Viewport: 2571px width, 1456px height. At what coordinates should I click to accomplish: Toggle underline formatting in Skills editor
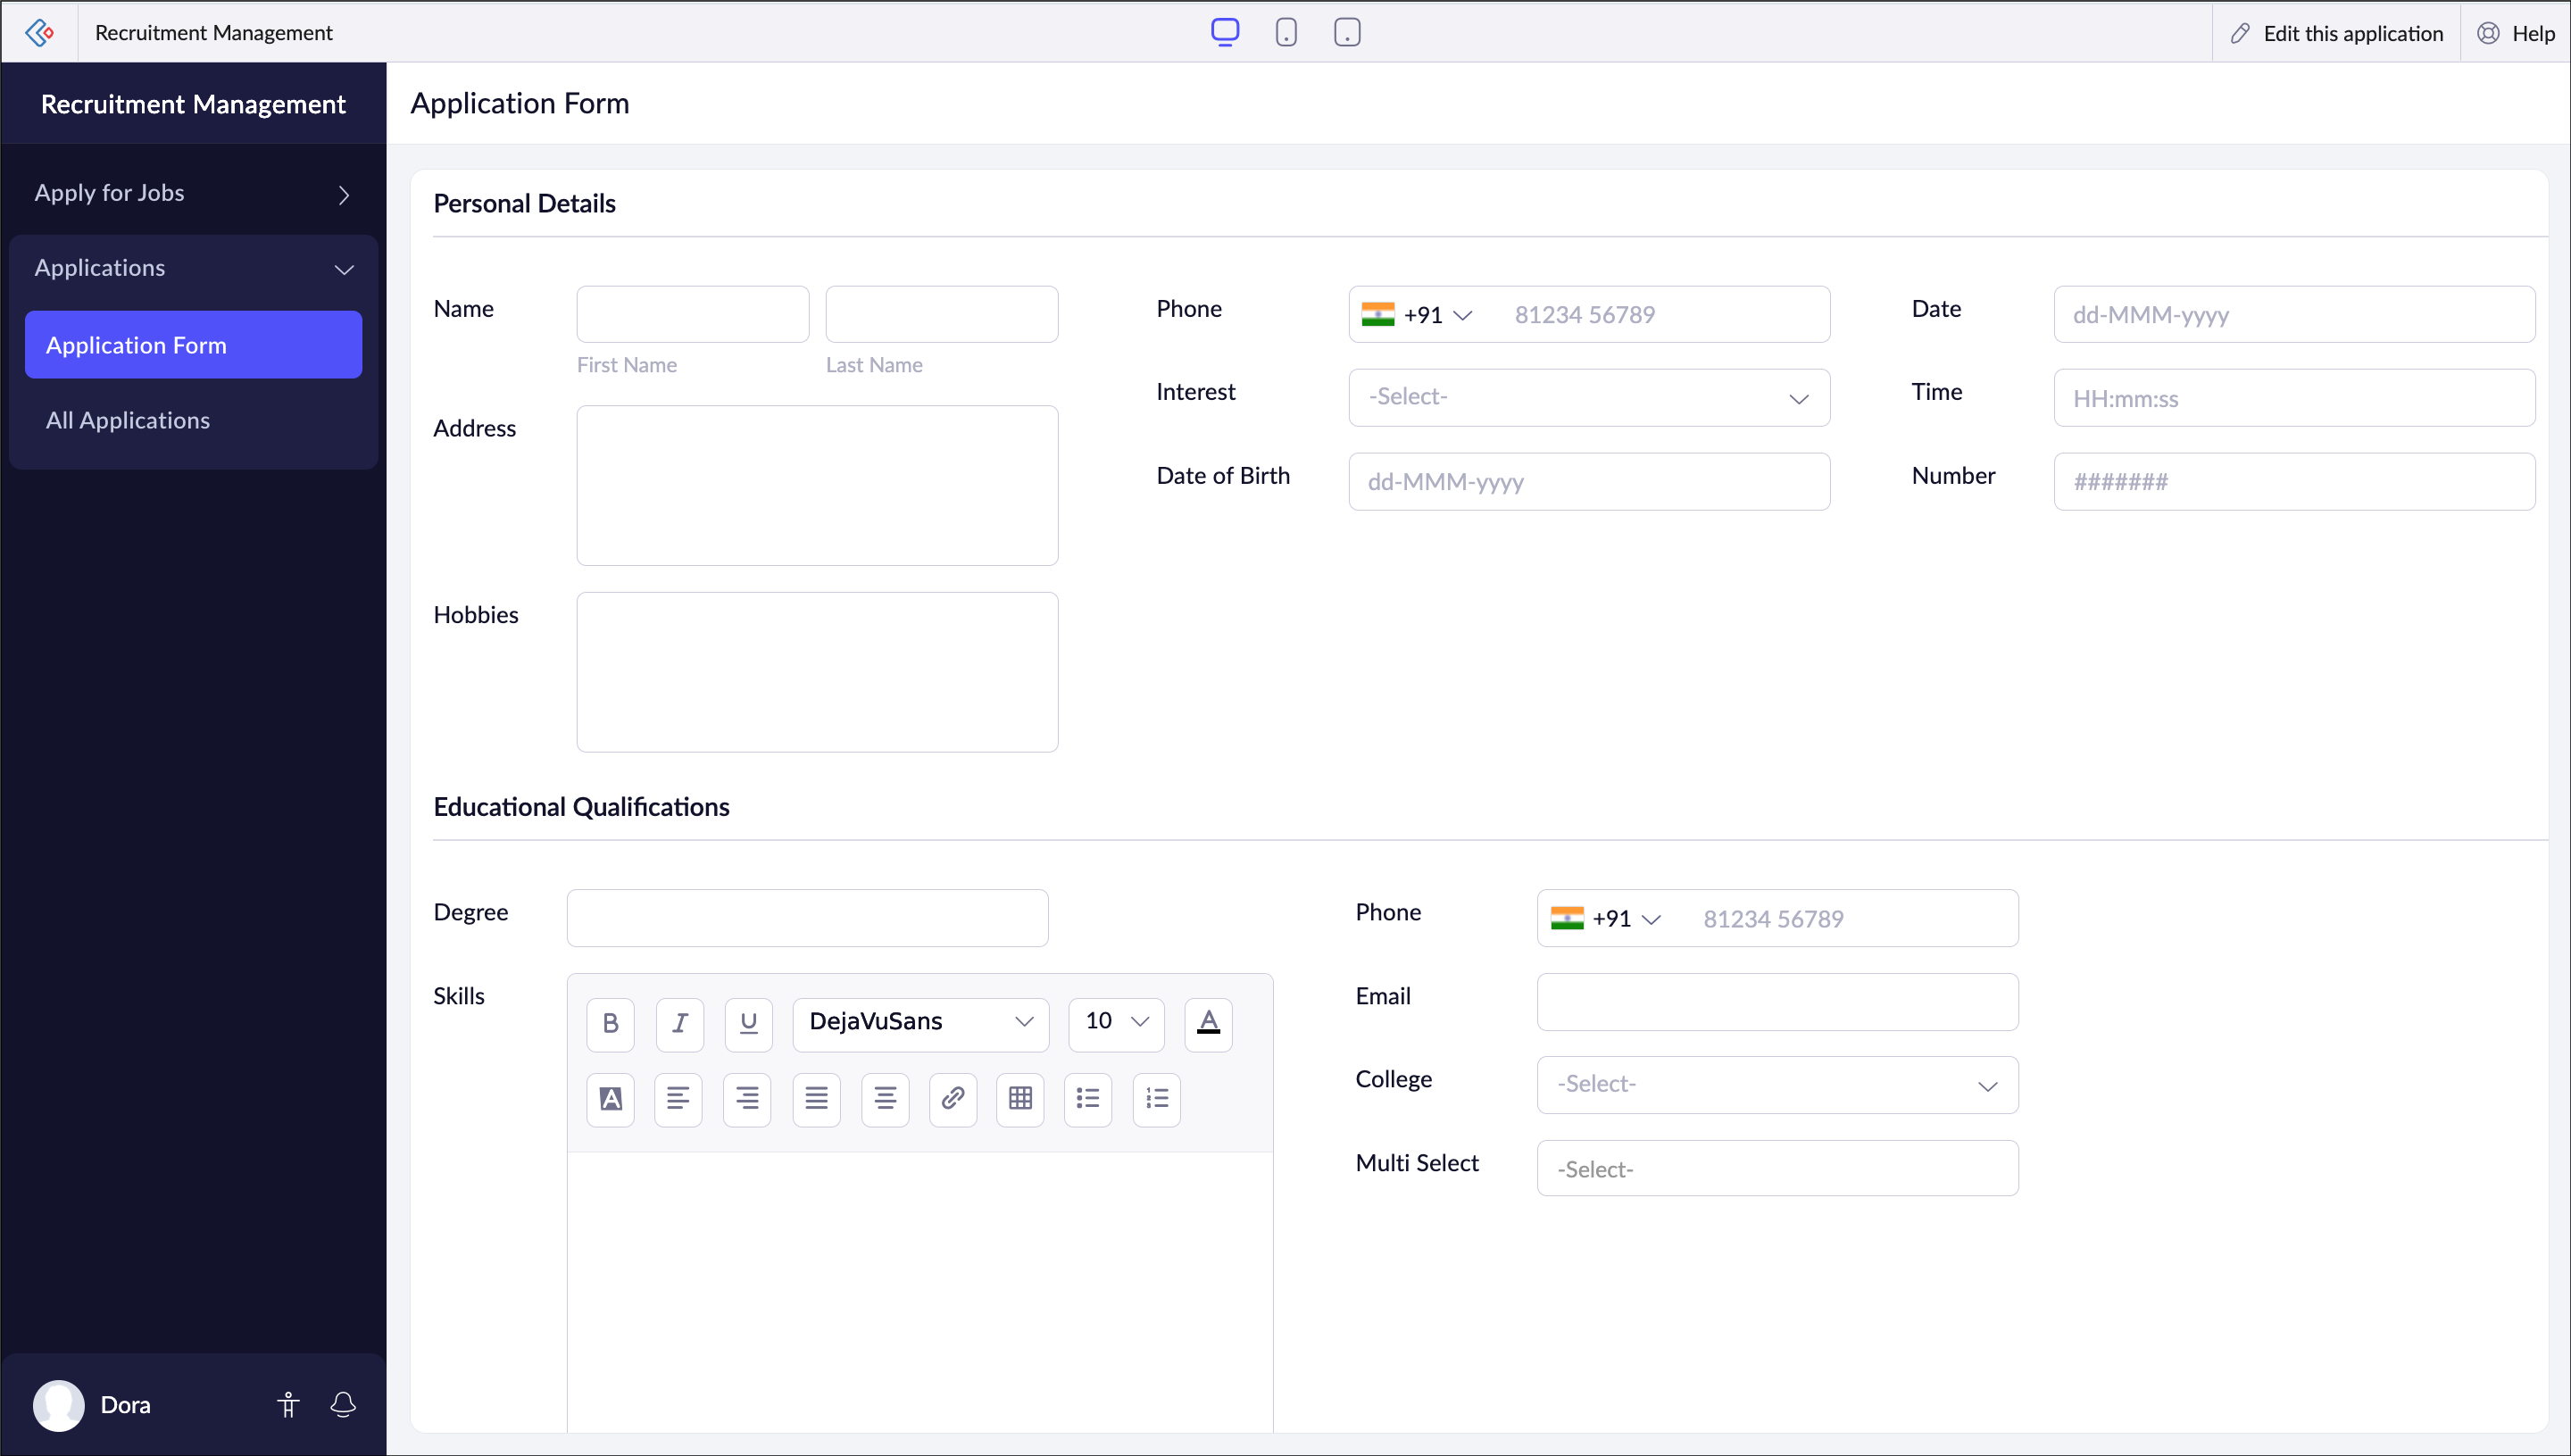coord(748,1023)
